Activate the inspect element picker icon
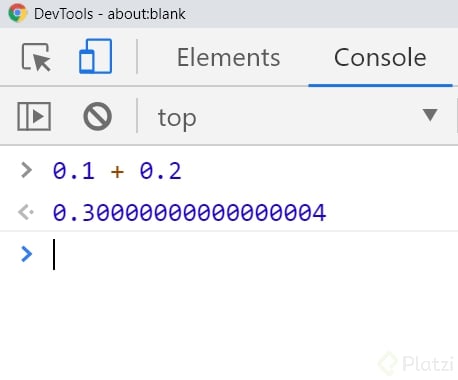The image size is (458, 380). point(36,57)
